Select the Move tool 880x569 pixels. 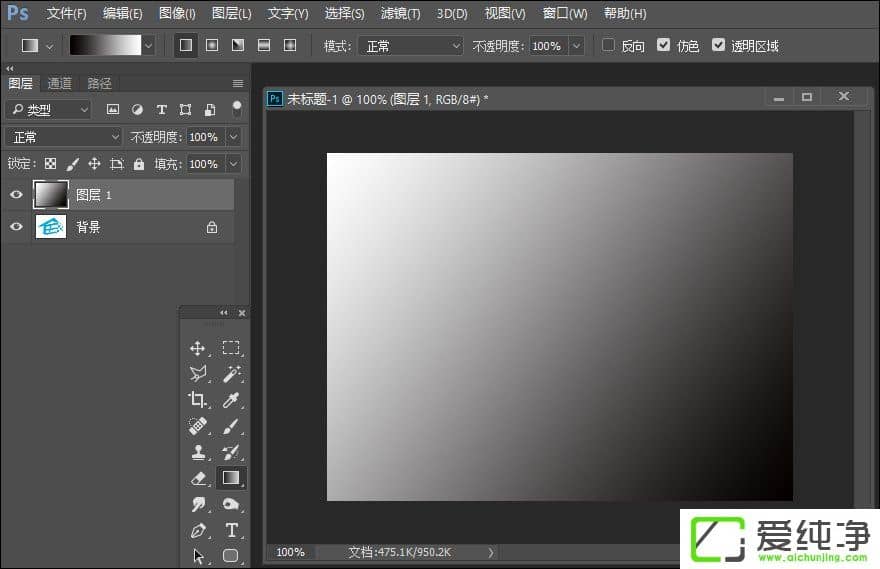[198, 348]
